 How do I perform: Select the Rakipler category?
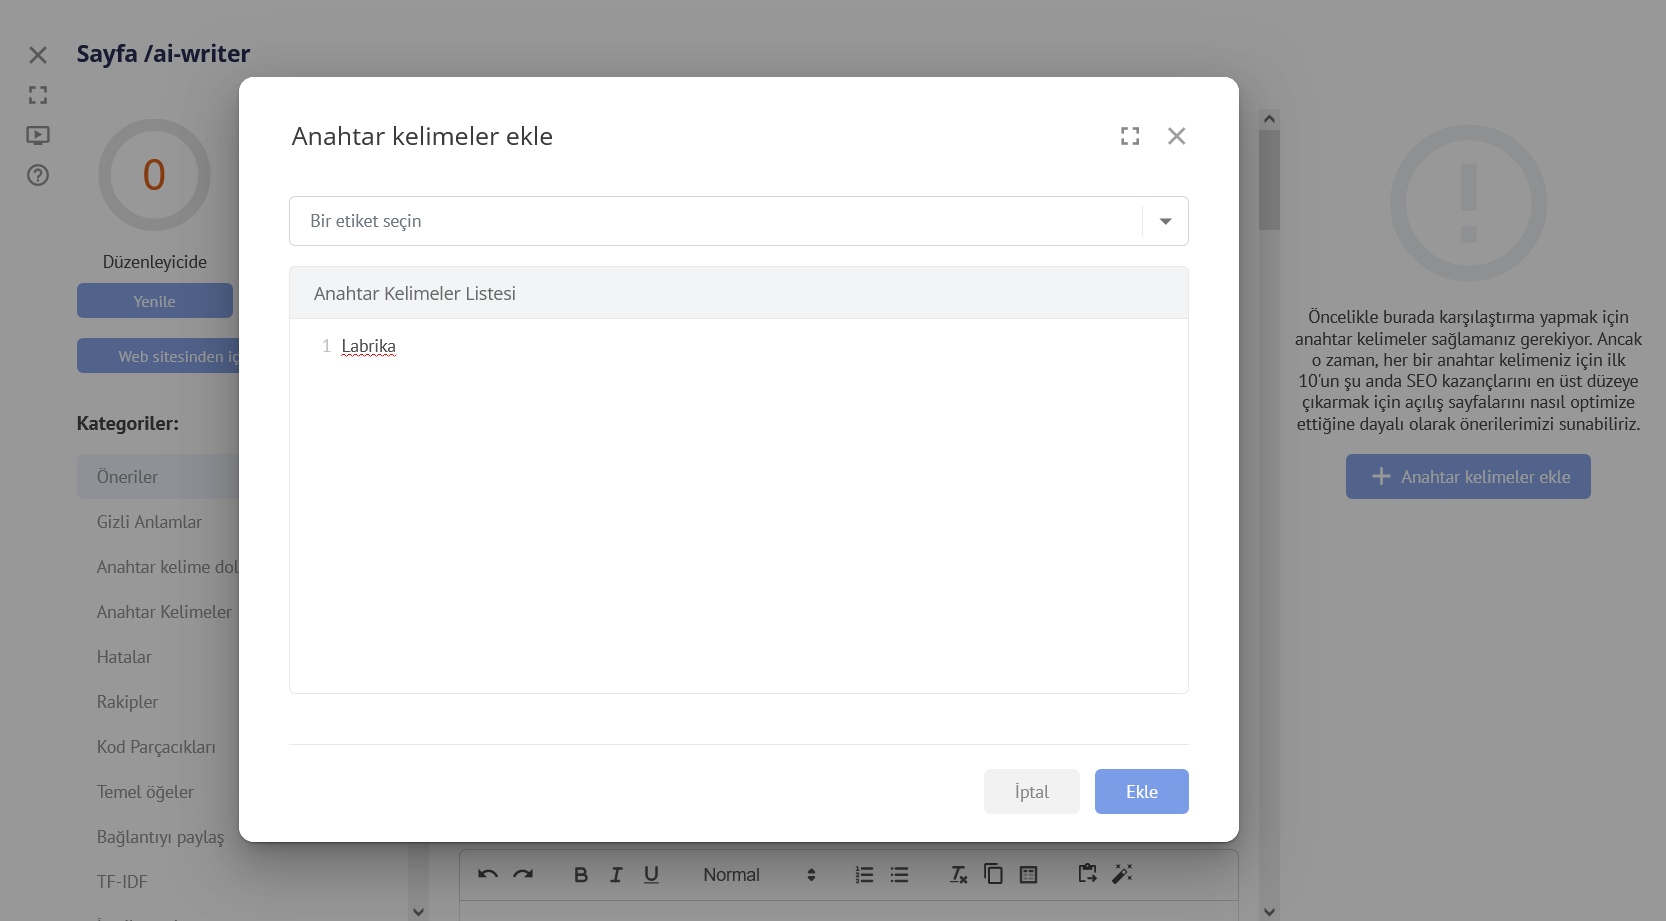(127, 702)
